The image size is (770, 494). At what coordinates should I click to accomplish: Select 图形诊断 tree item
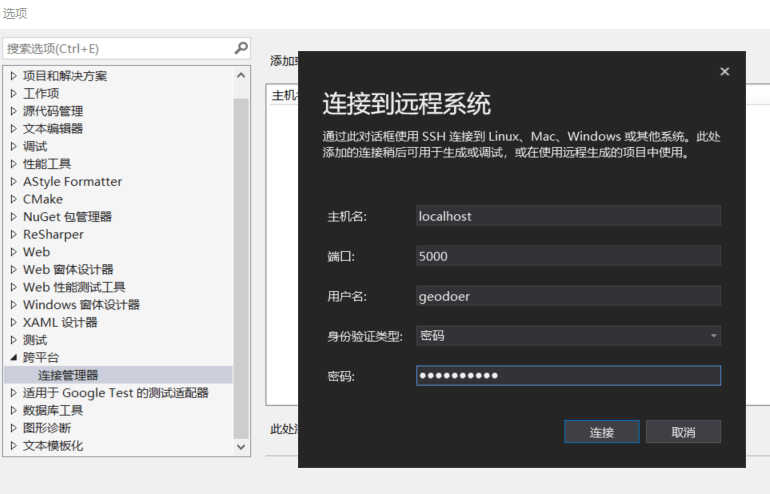[47, 428]
